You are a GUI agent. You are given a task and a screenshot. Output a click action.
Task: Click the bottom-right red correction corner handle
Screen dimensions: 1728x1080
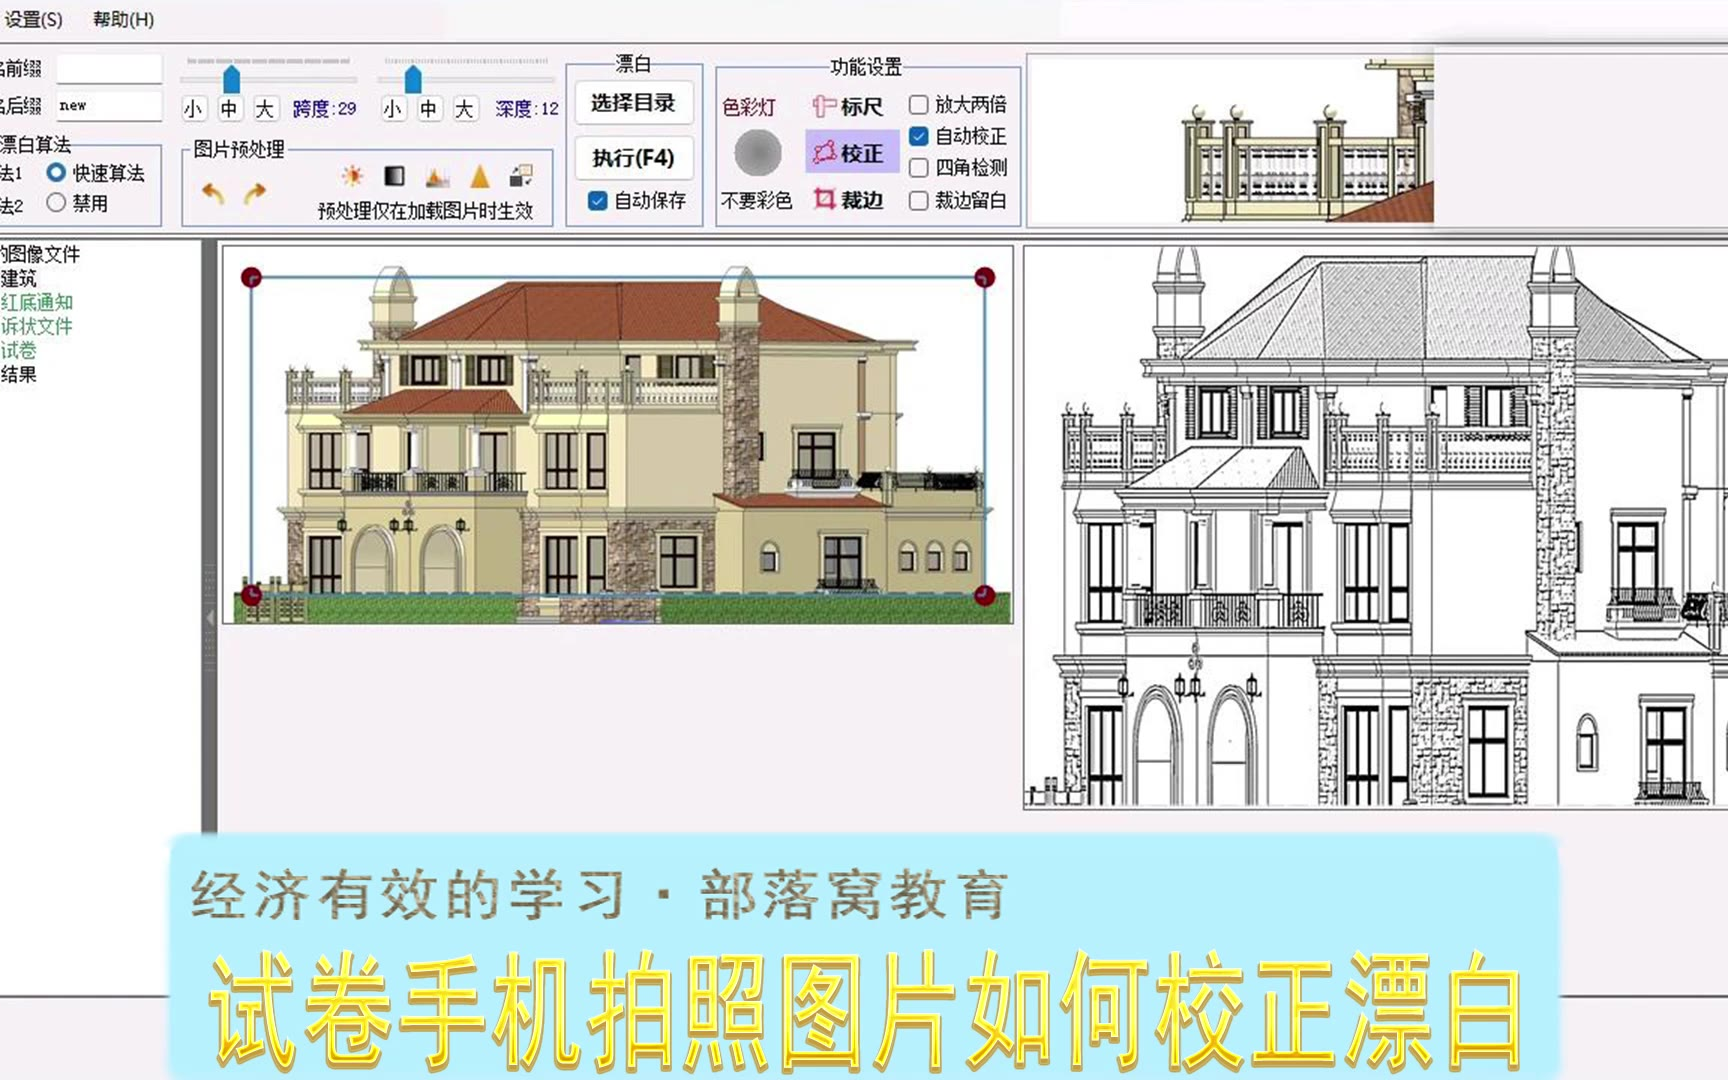[x=984, y=595]
